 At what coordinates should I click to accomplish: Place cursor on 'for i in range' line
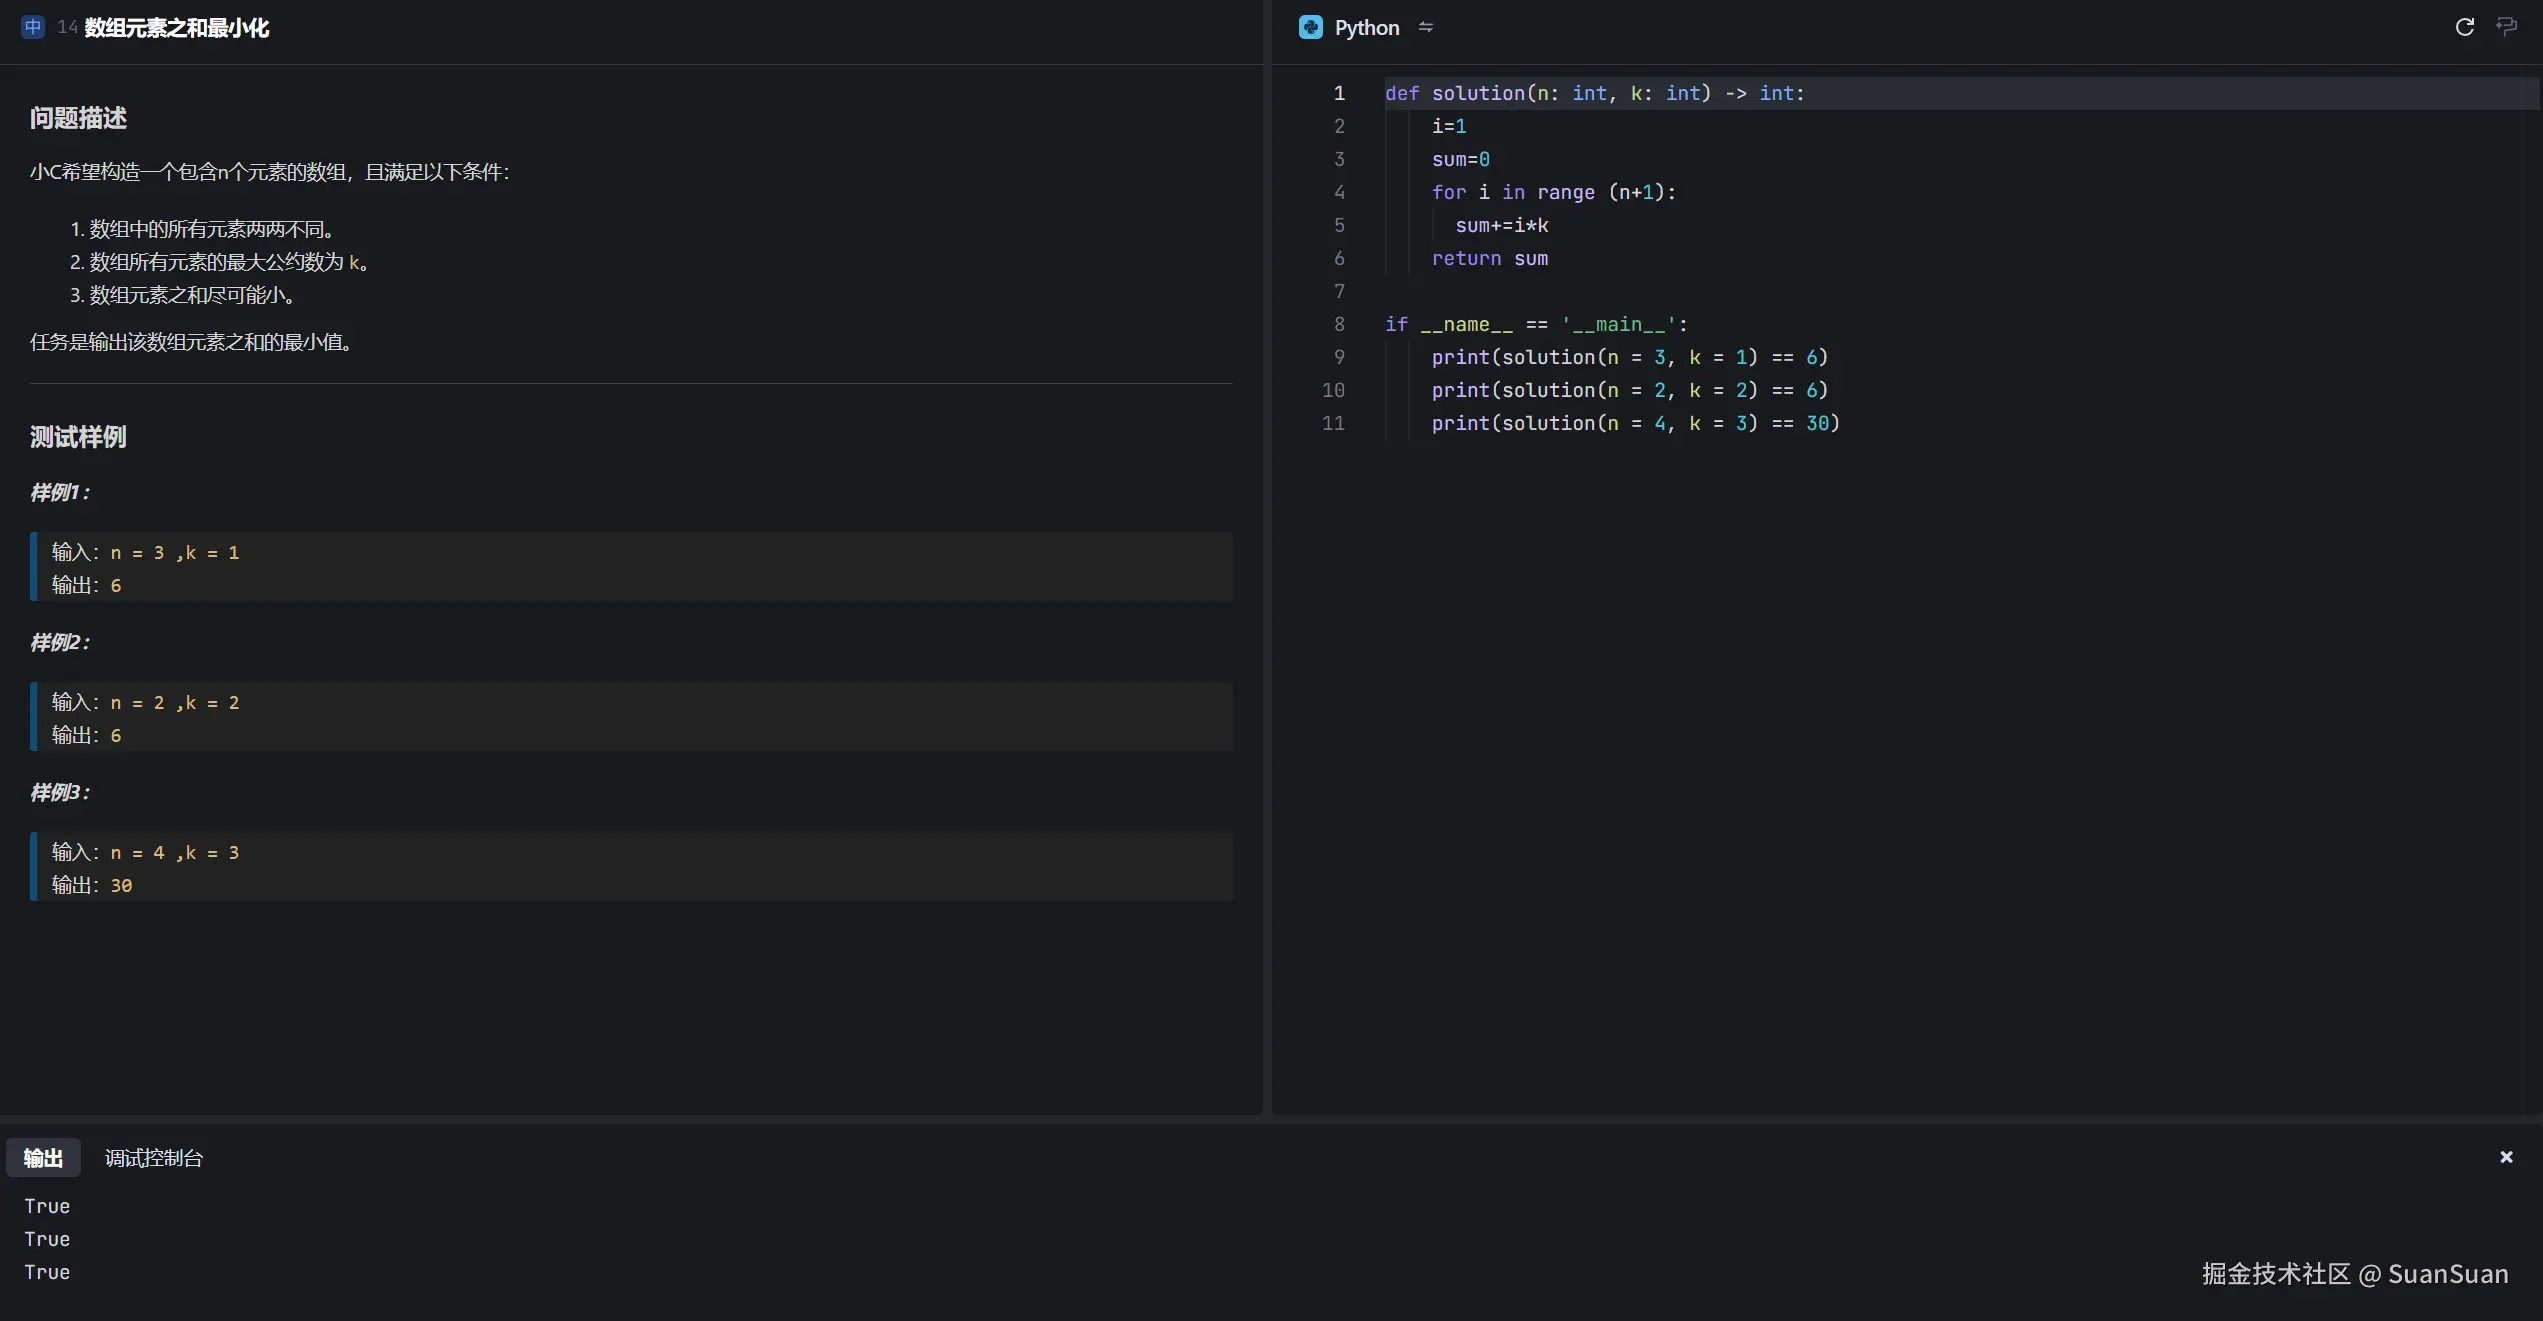[x=1552, y=192]
